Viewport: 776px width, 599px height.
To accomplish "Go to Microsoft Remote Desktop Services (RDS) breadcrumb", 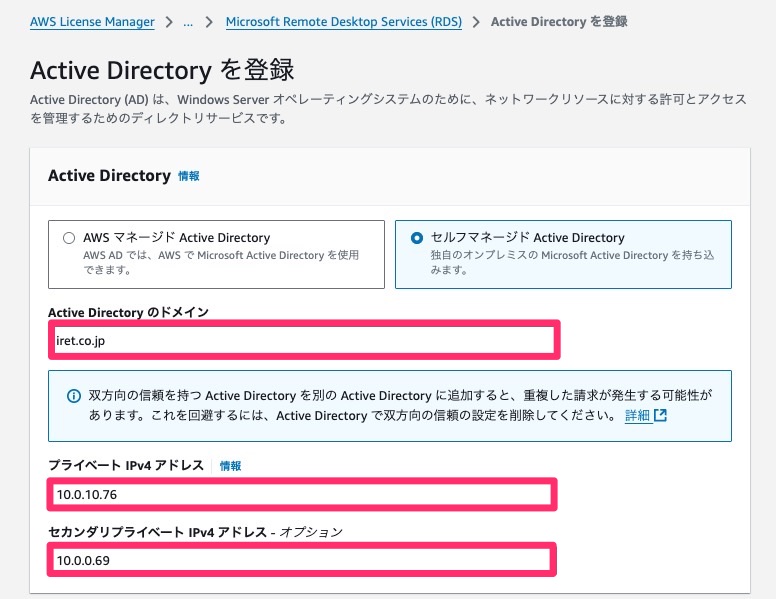I will coord(343,22).
